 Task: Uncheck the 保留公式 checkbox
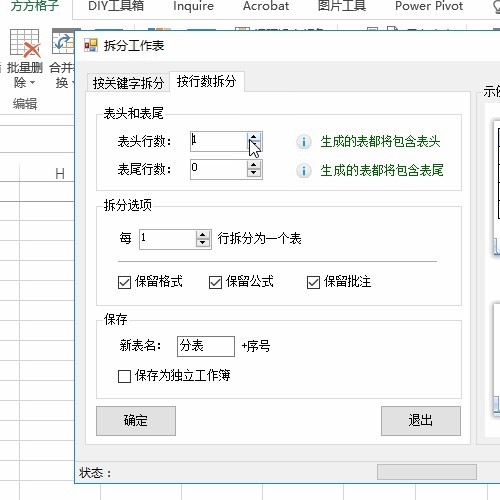[x=215, y=282]
